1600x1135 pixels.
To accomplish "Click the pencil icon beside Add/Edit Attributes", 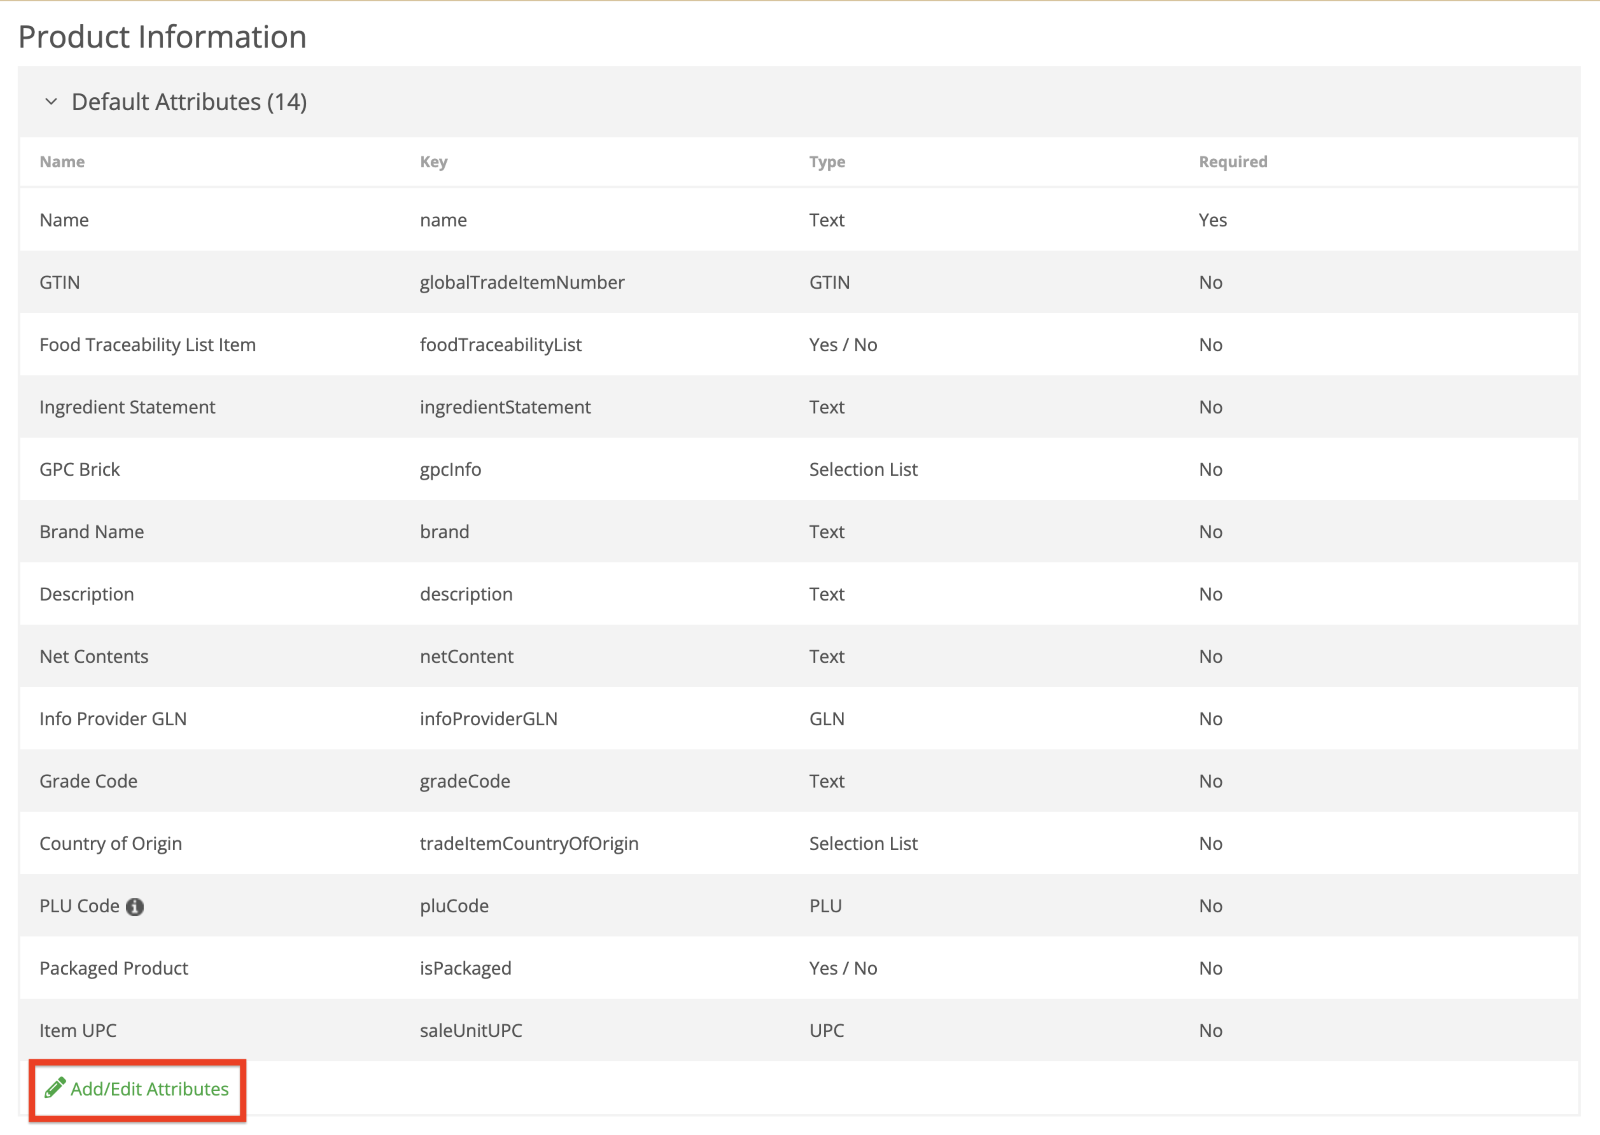I will pyautogui.click(x=55, y=1088).
